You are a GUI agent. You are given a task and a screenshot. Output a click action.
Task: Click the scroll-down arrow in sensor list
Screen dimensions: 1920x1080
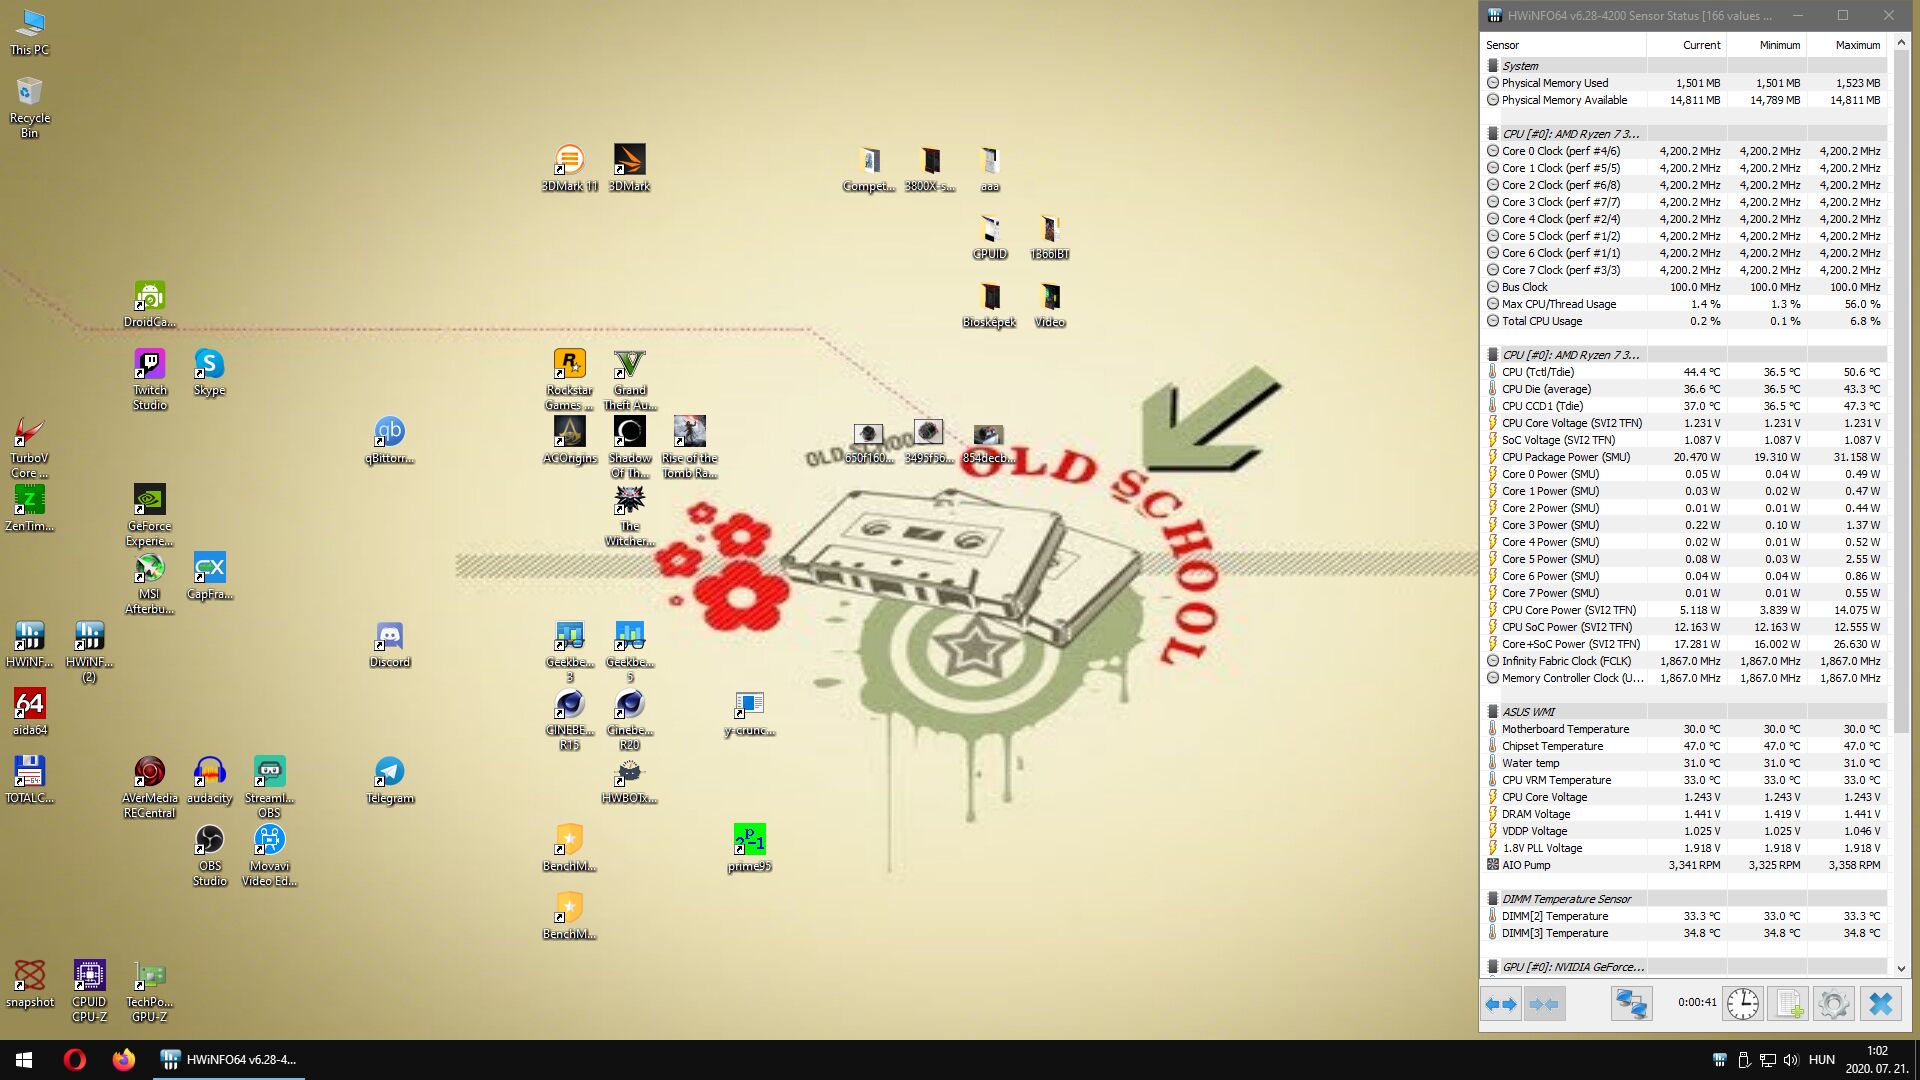(1901, 968)
